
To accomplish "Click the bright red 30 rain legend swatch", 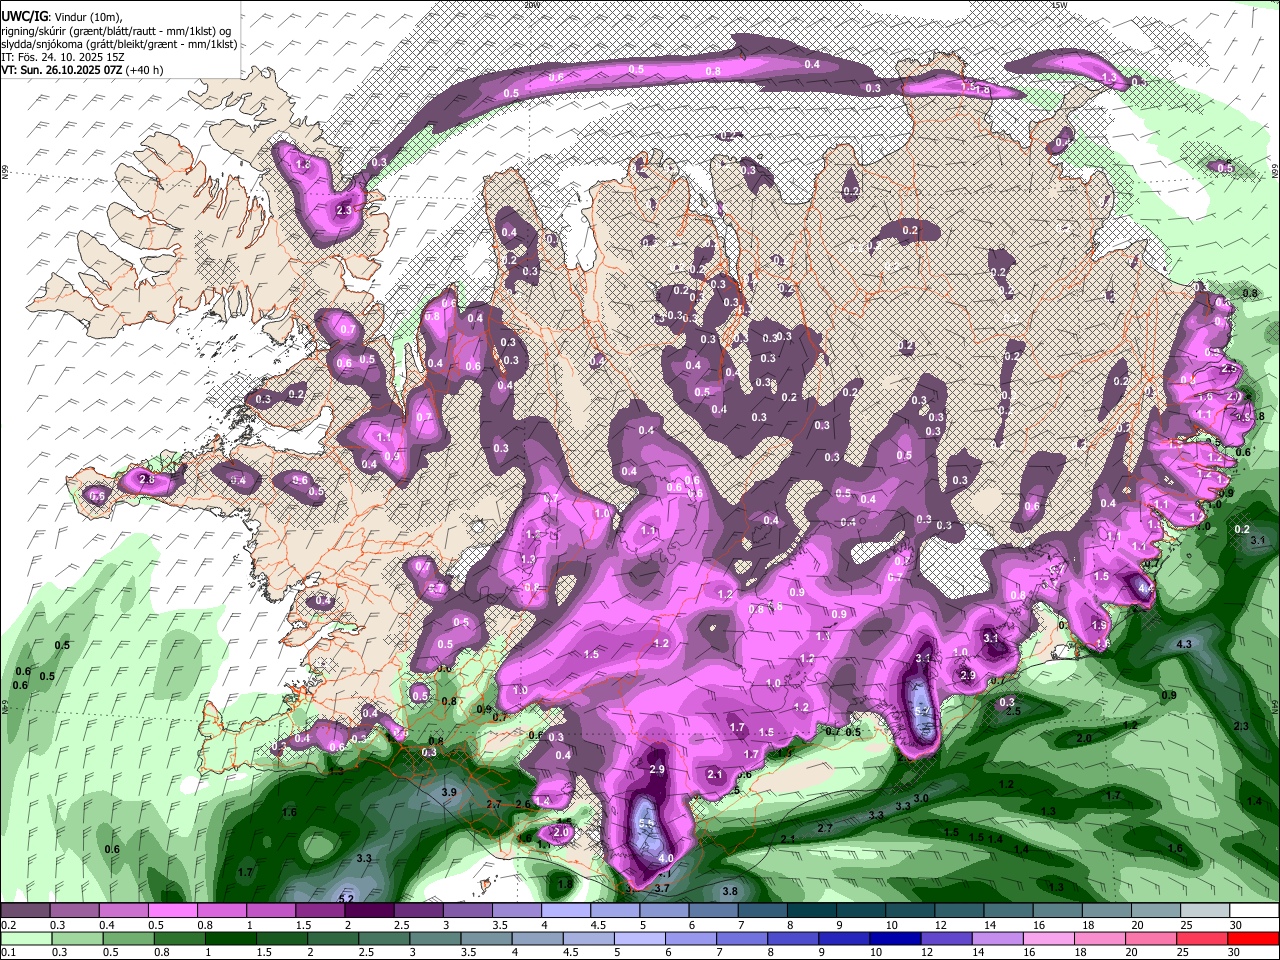I will pyautogui.click(x=1252, y=939).
